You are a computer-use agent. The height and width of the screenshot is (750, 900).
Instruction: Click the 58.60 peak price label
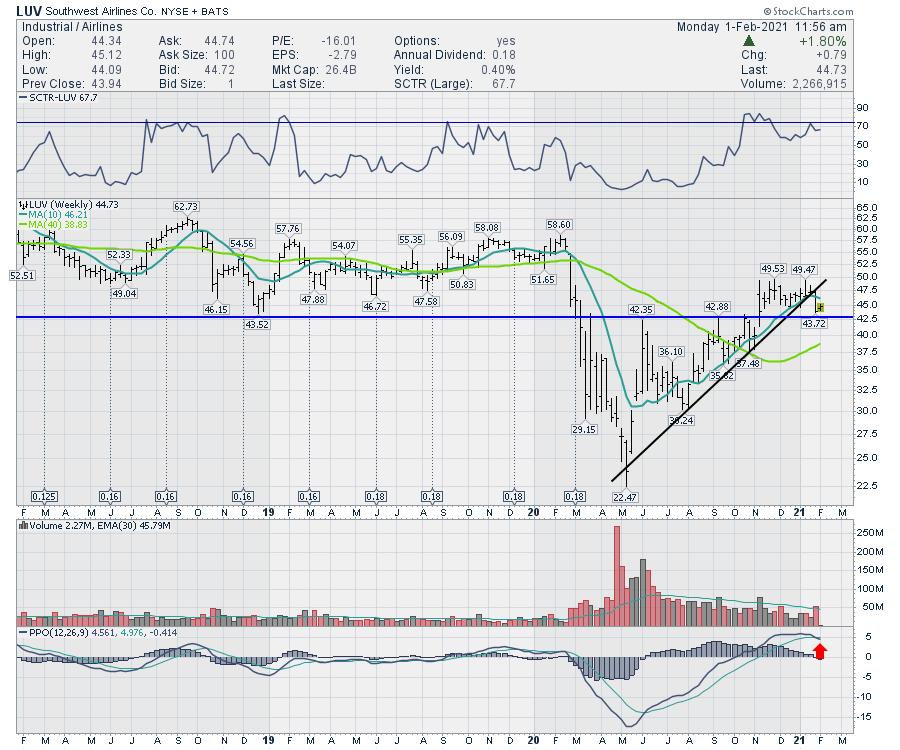[x=558, y=225]
